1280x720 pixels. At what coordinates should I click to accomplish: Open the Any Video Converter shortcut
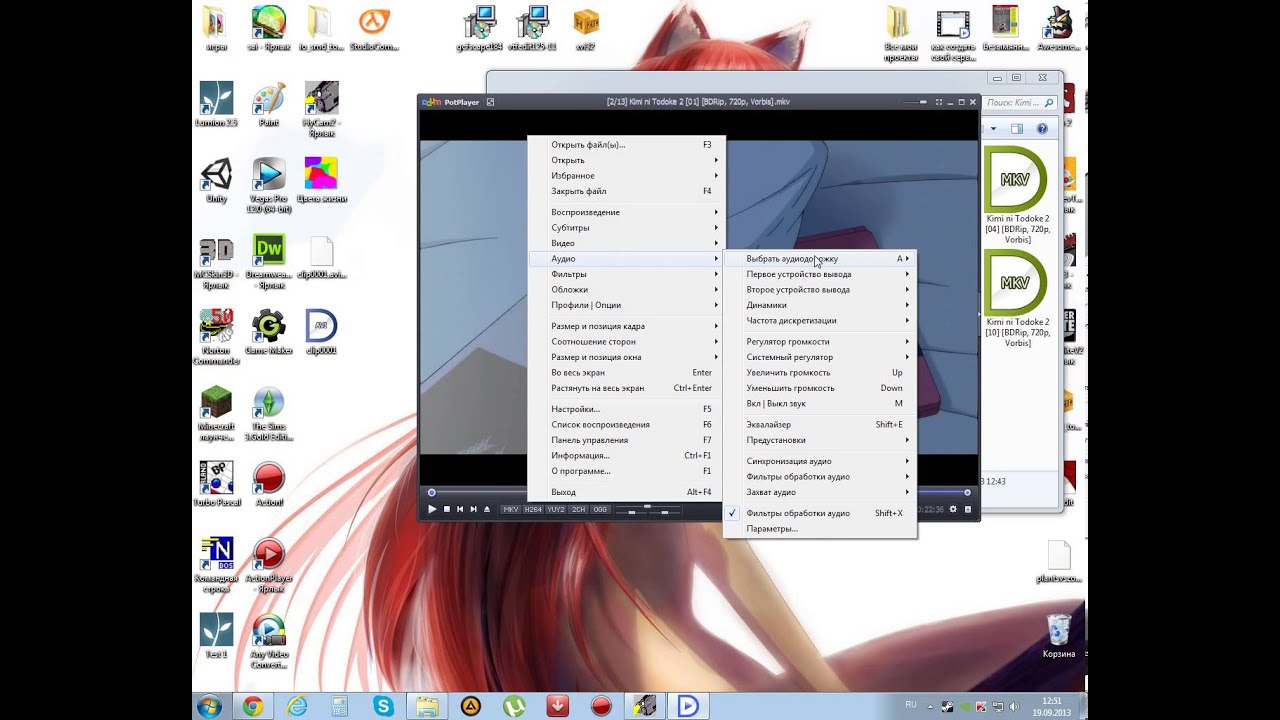[x=269, y=641]
